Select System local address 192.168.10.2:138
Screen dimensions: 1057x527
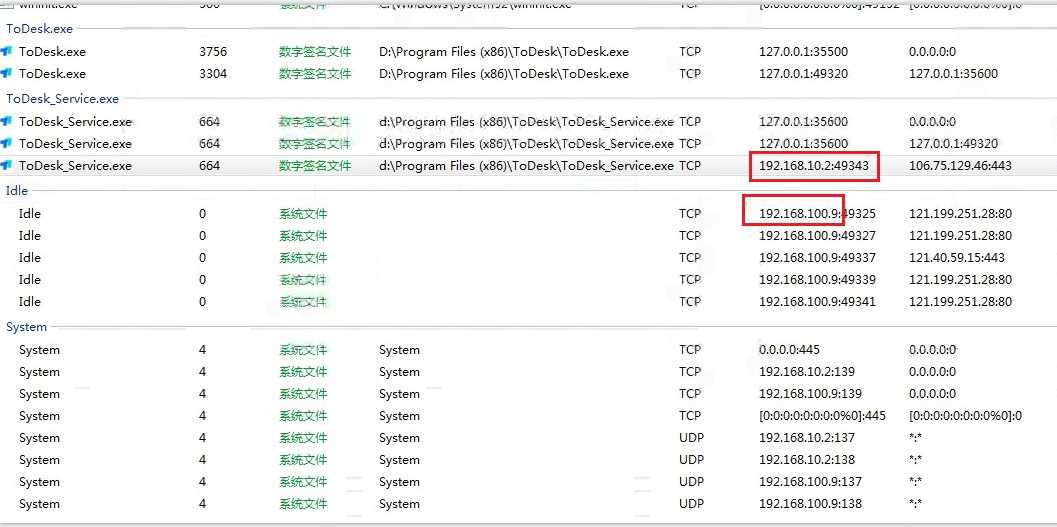[807, 460]
